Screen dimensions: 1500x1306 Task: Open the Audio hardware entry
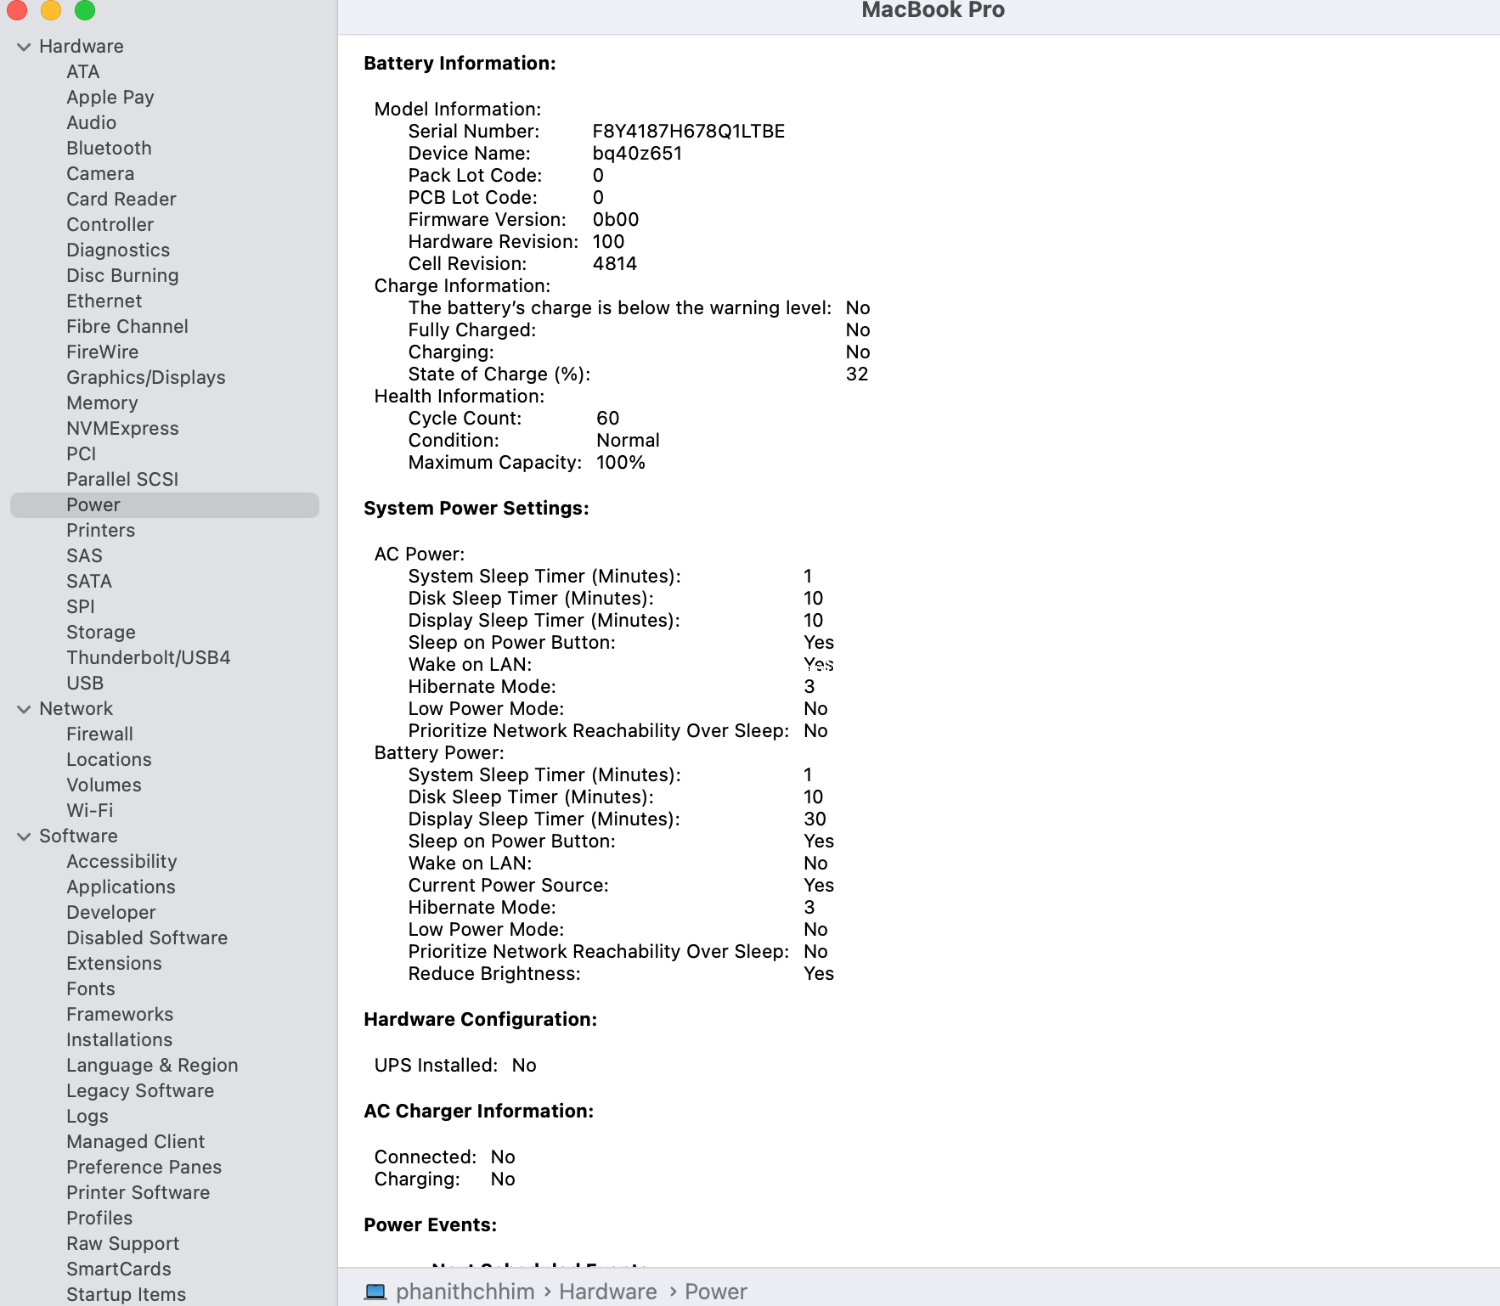(91, 123)
